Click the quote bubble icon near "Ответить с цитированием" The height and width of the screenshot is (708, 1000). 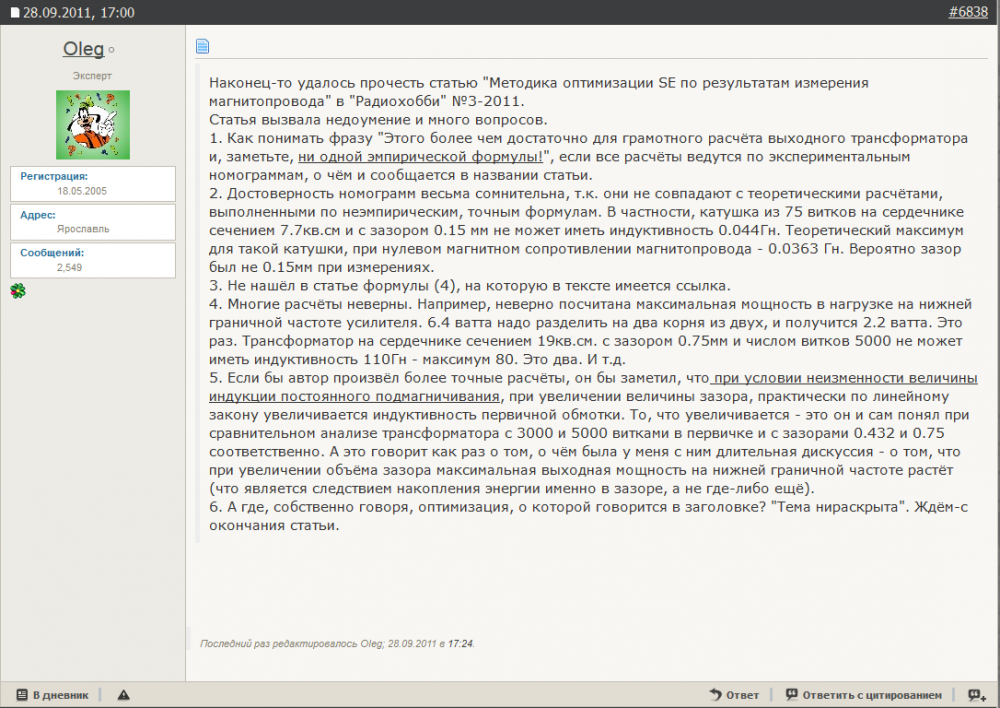tap(791, 693)
